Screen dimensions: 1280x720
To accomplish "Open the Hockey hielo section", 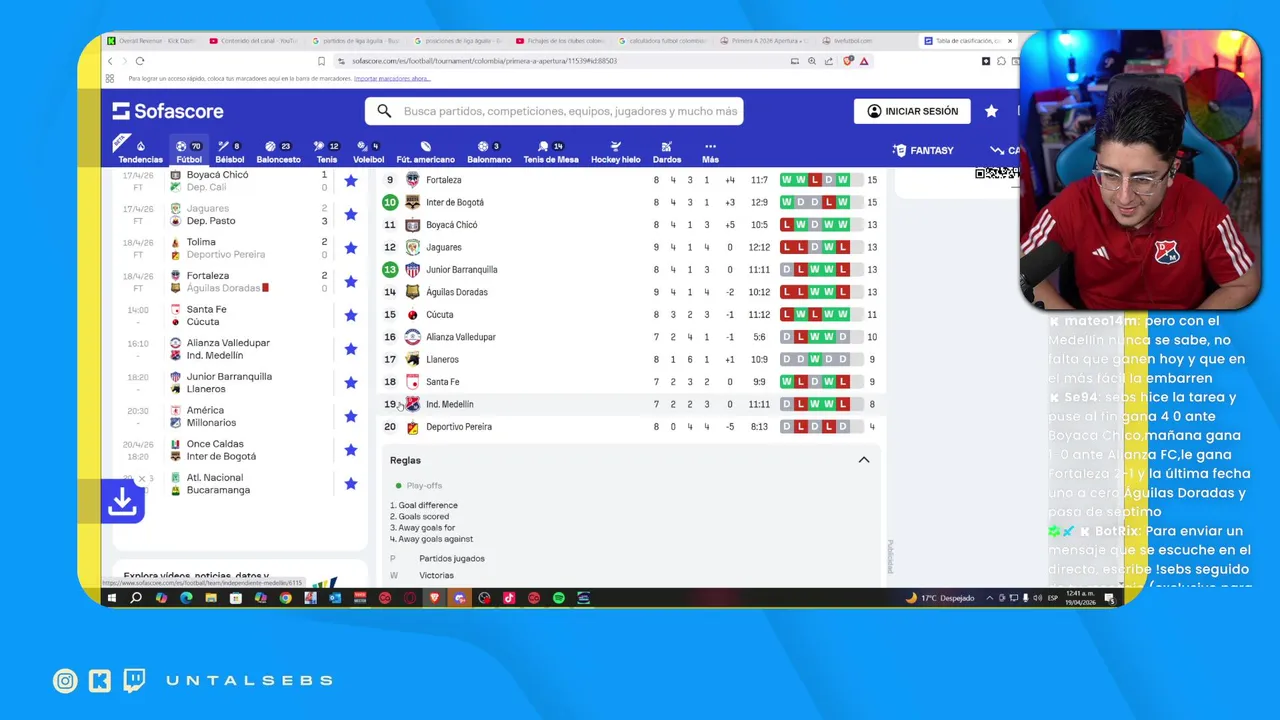I will tap(615, 152).
